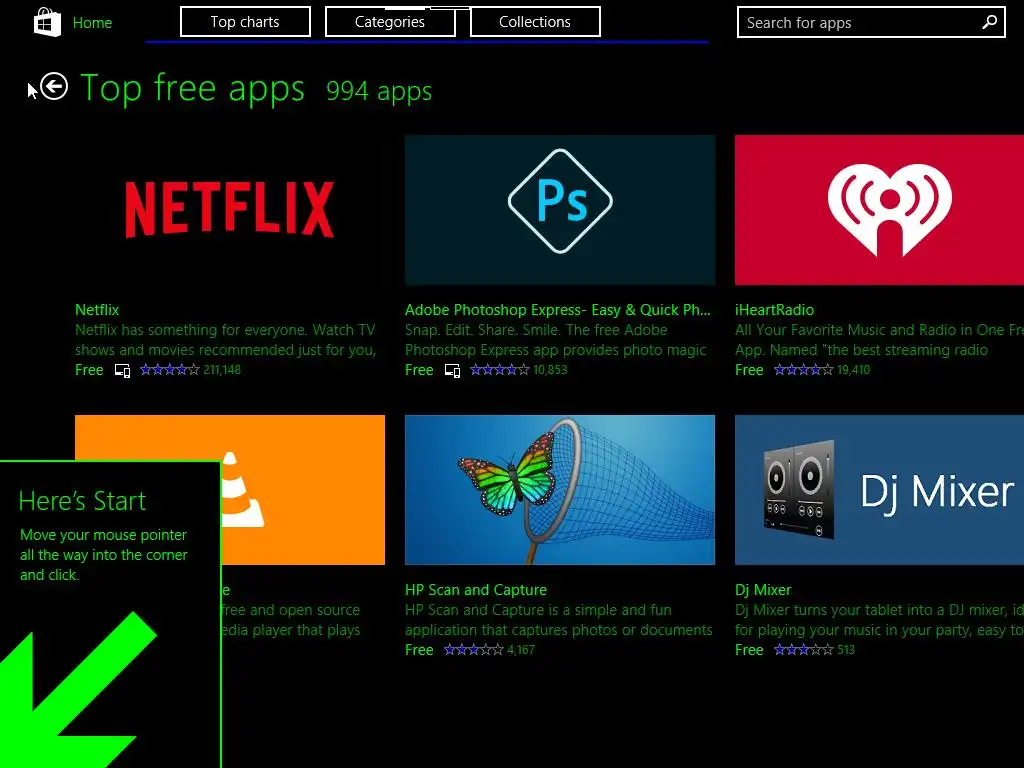Screen dimensions: 1024x768
Task: Click the iHeartRadio star rating
Action: pyautogui.click(x=803, y=370)
